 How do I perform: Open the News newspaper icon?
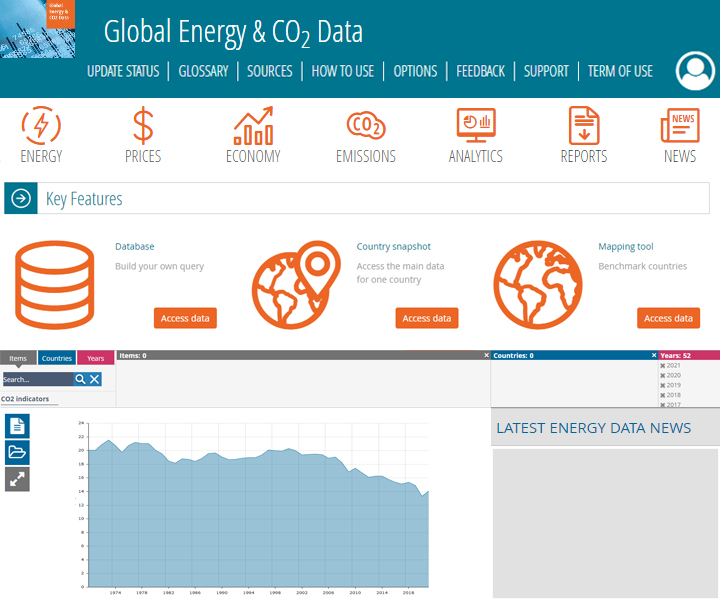680,126
